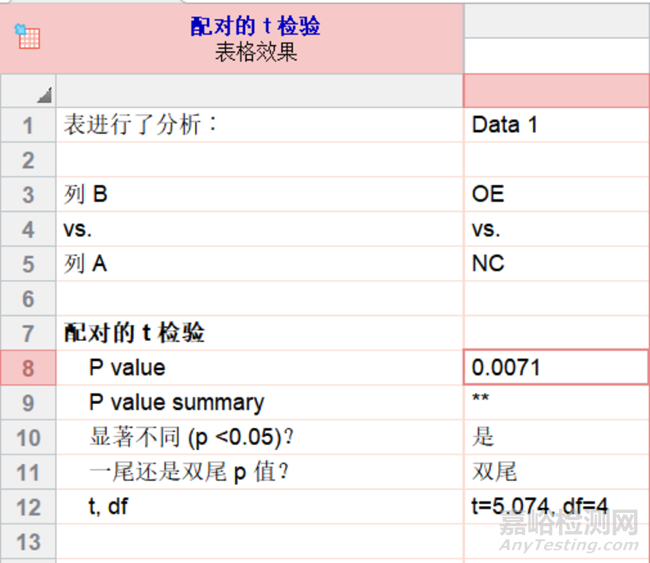Click the select-all triangle at table corner
Image resolution: width=650 pixels, height=563 pixels.
tap(43, 95)
